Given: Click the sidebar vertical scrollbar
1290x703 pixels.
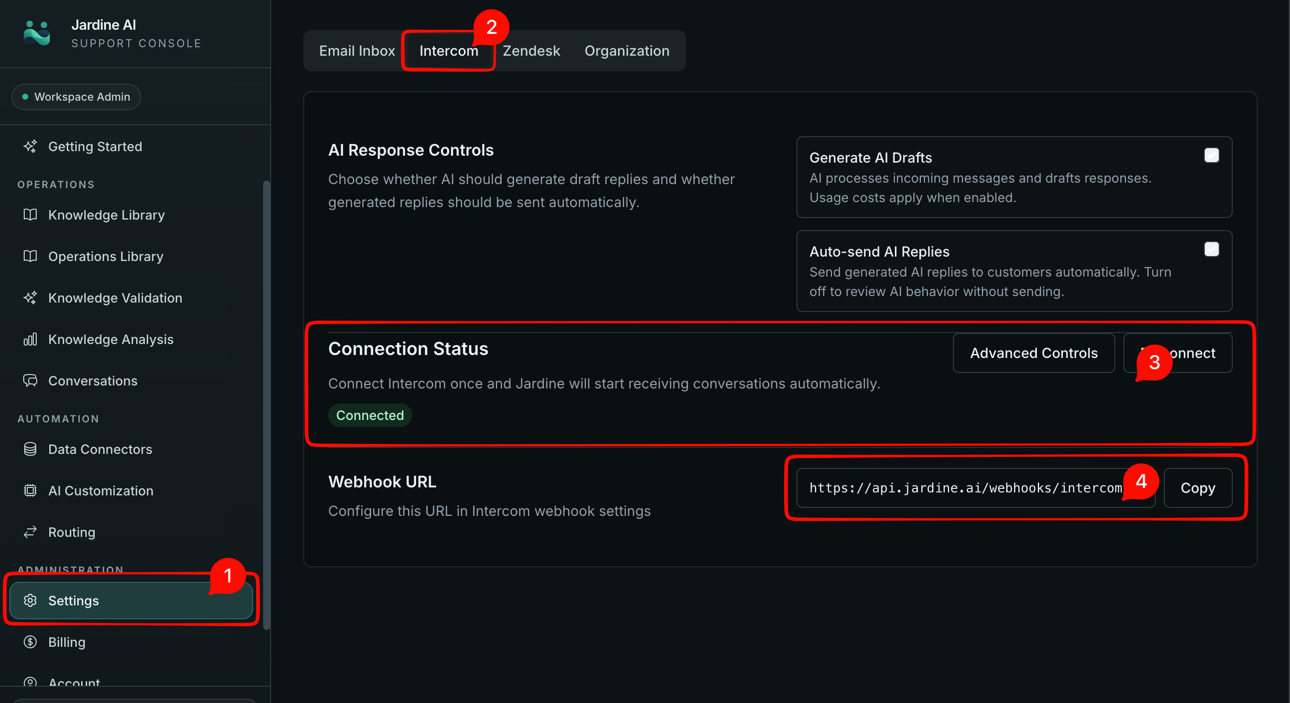Looking at the screenshot, I should pos(266,405).
